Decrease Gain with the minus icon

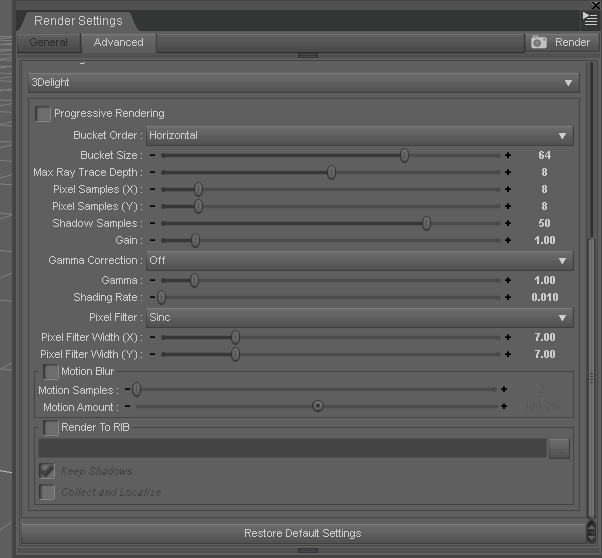coord(152,240)
